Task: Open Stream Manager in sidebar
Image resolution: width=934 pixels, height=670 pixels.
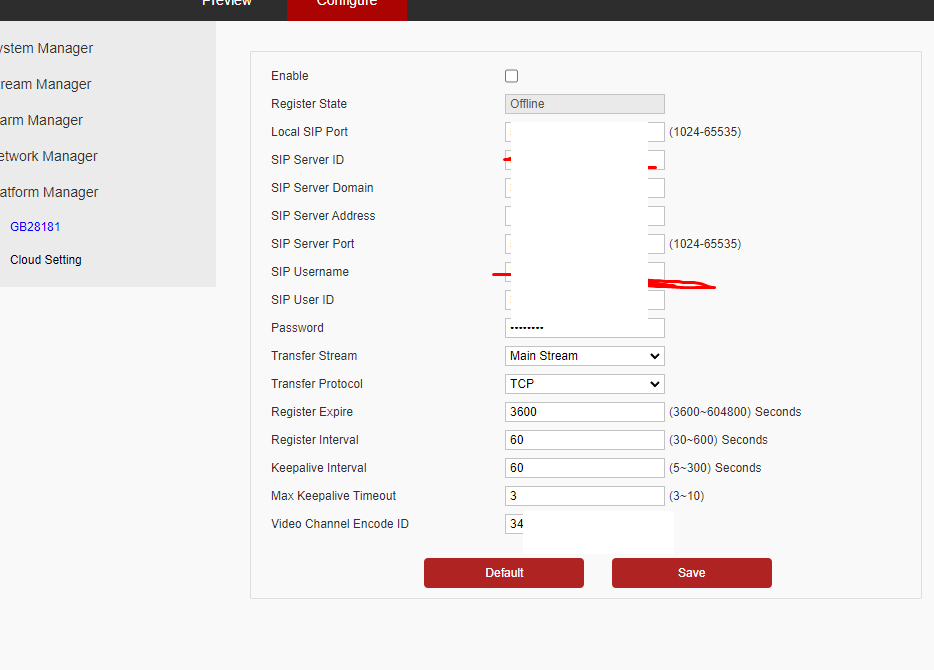Action: [45, 85]
